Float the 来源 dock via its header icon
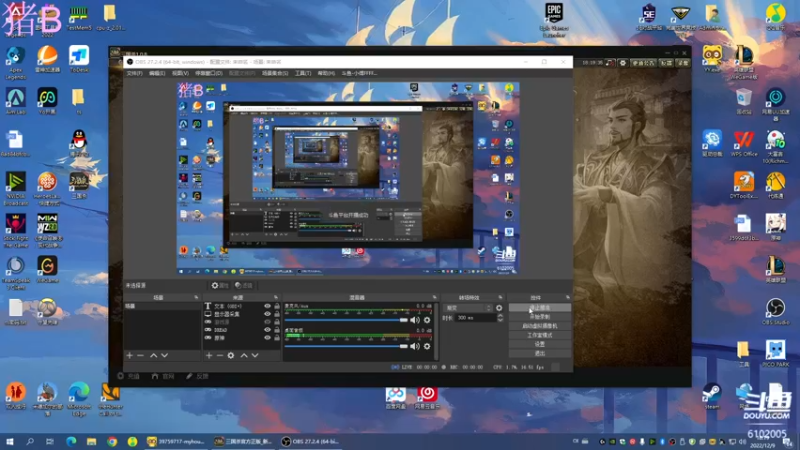The image size is (800, 450). [x=276, y=297]
